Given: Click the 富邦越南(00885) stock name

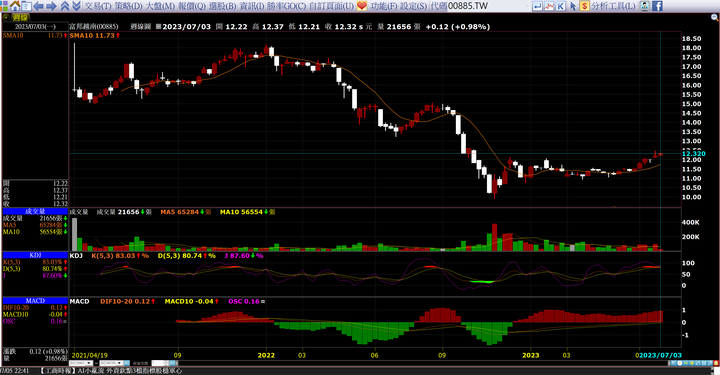Looking at the screenshot, I should click(x=94, y=27).
